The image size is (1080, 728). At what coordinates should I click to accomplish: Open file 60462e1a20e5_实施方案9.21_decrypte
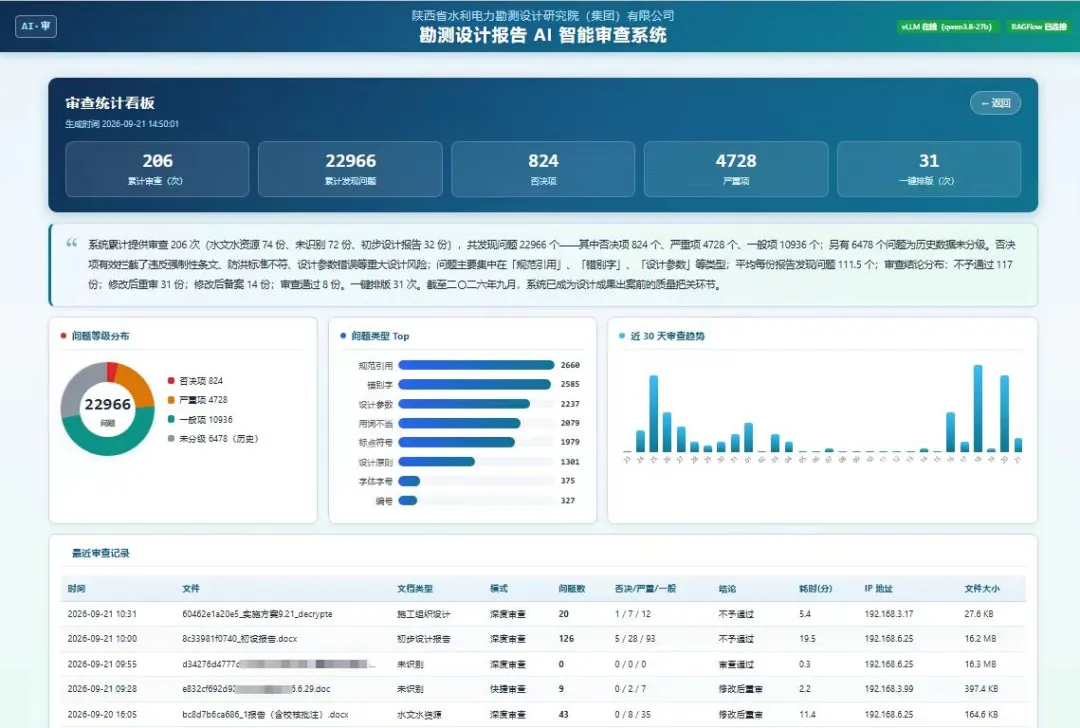257,614
